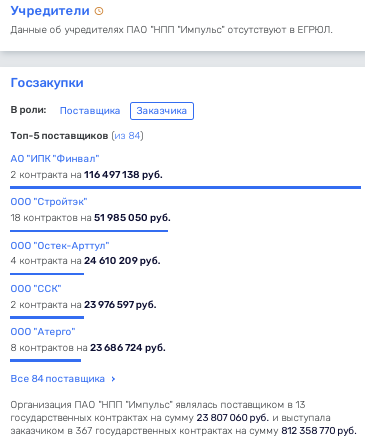Open the Учредители section heading
This screenshot has height=444, width=365.
pos(50,11)
